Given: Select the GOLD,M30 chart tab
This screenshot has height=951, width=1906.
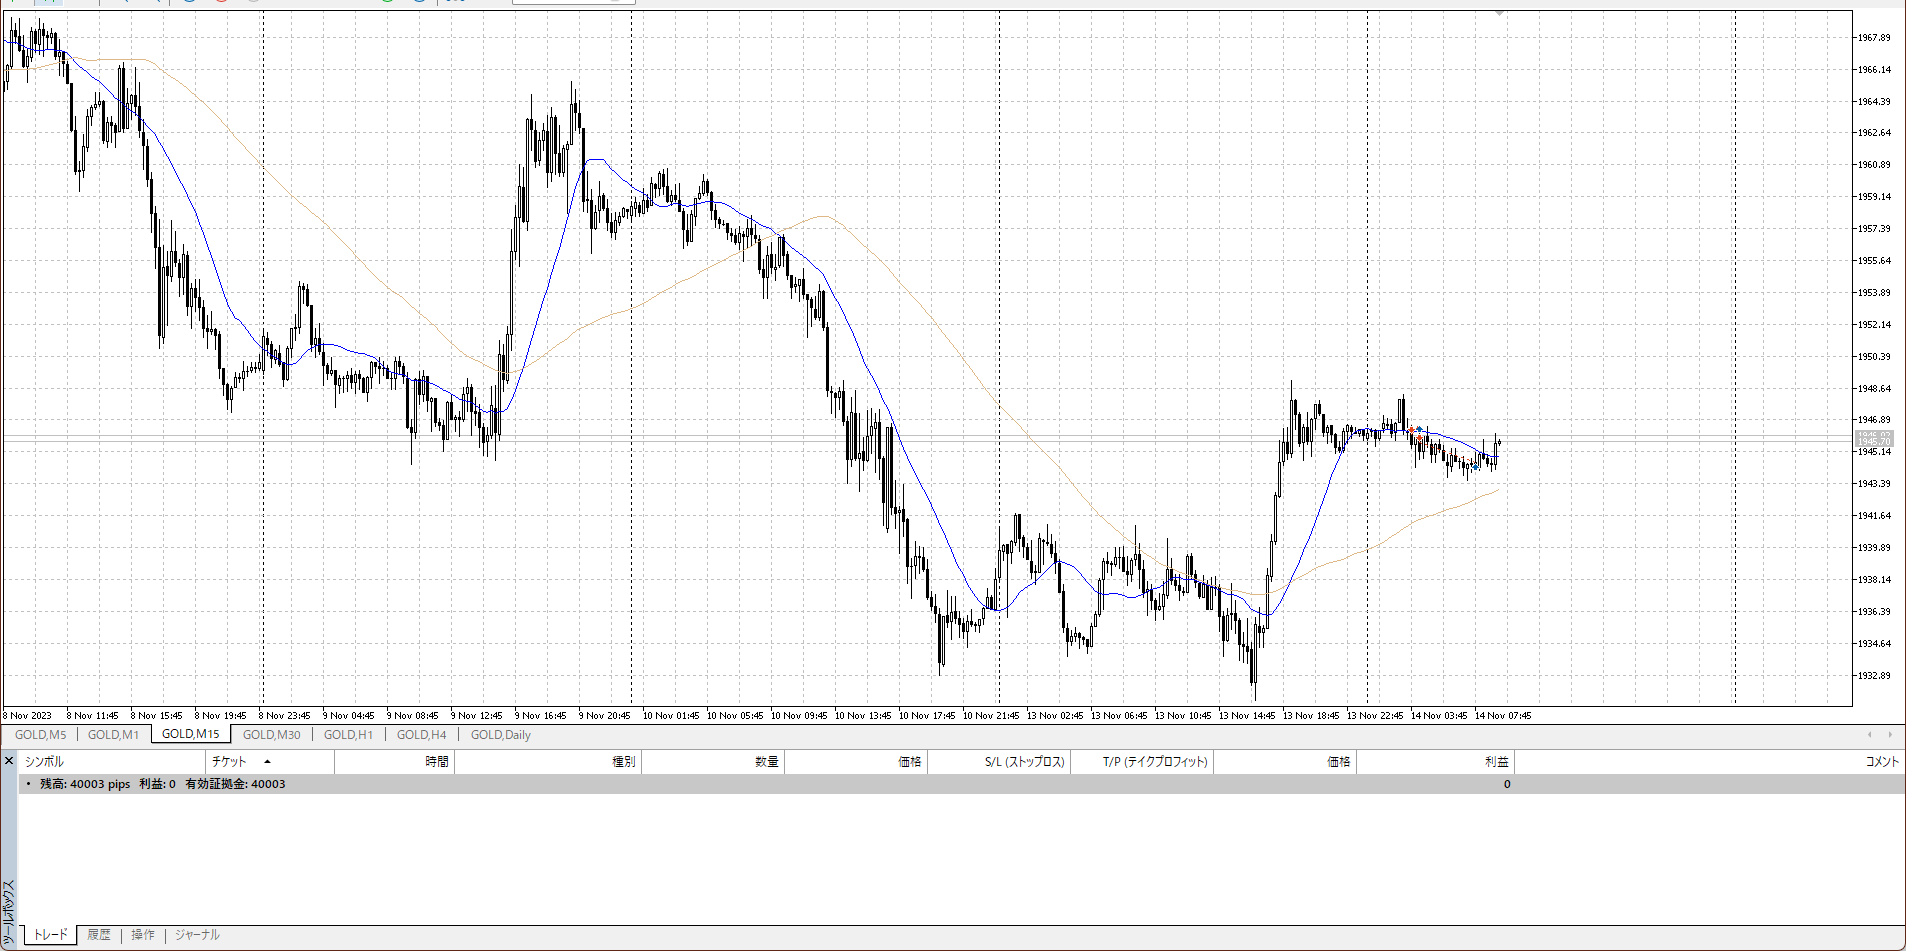Looking at the screenshot, I should click(x=271, y=735).
